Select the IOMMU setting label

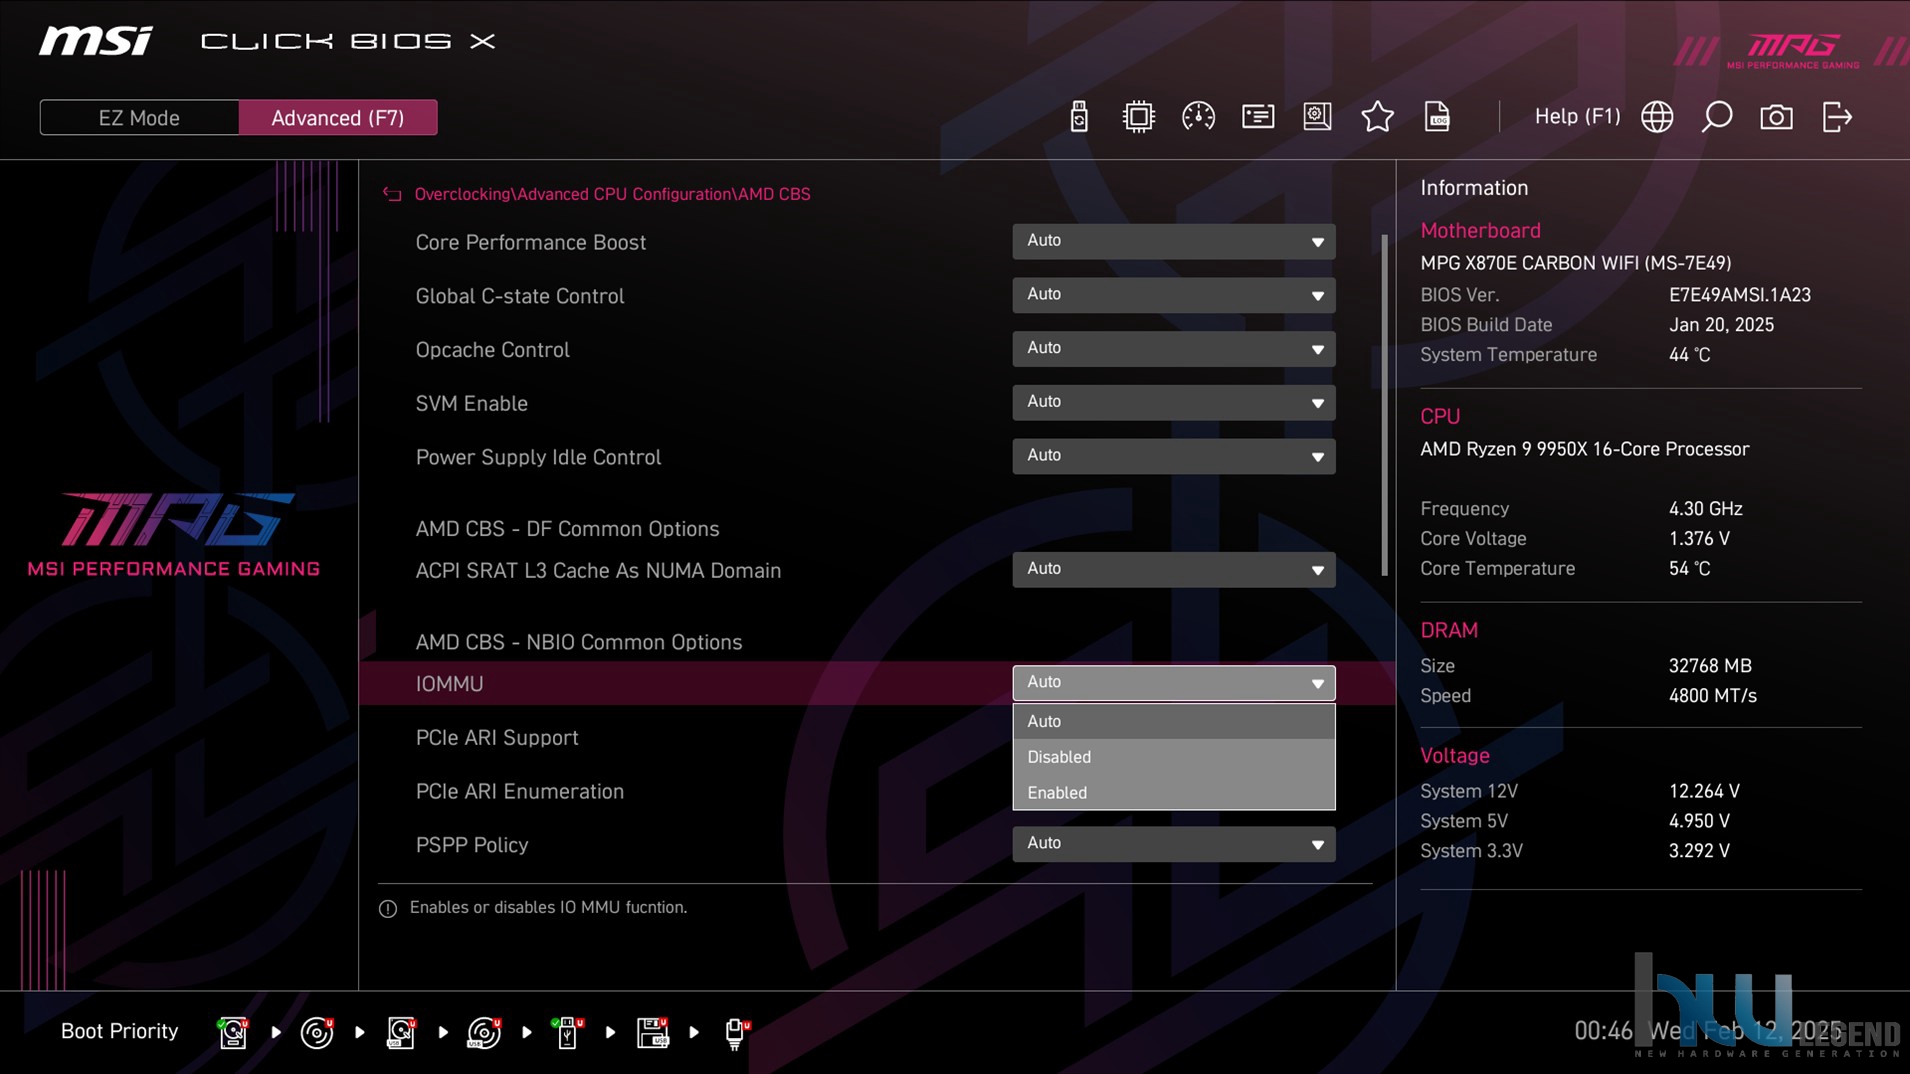click(x=449, y=684)
